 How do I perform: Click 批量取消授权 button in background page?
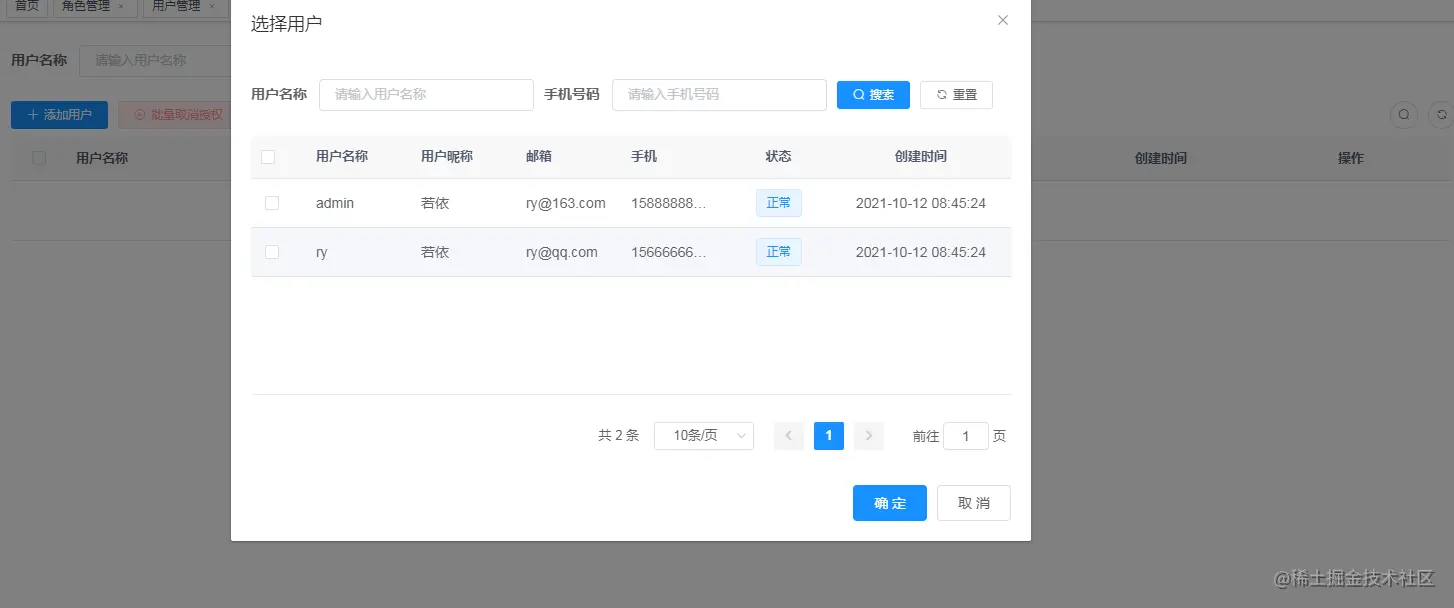coord(175,115)
